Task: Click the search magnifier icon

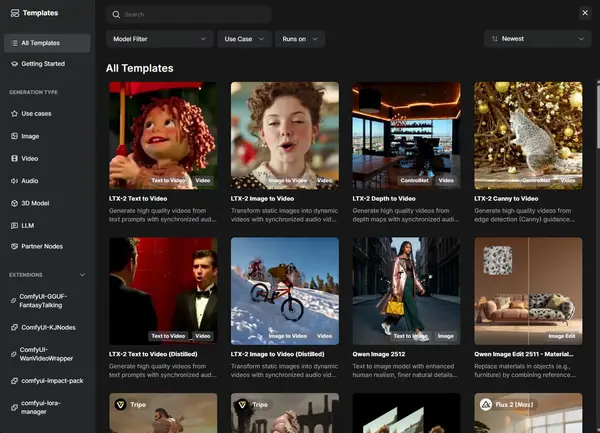Action: tap(116, 15)
